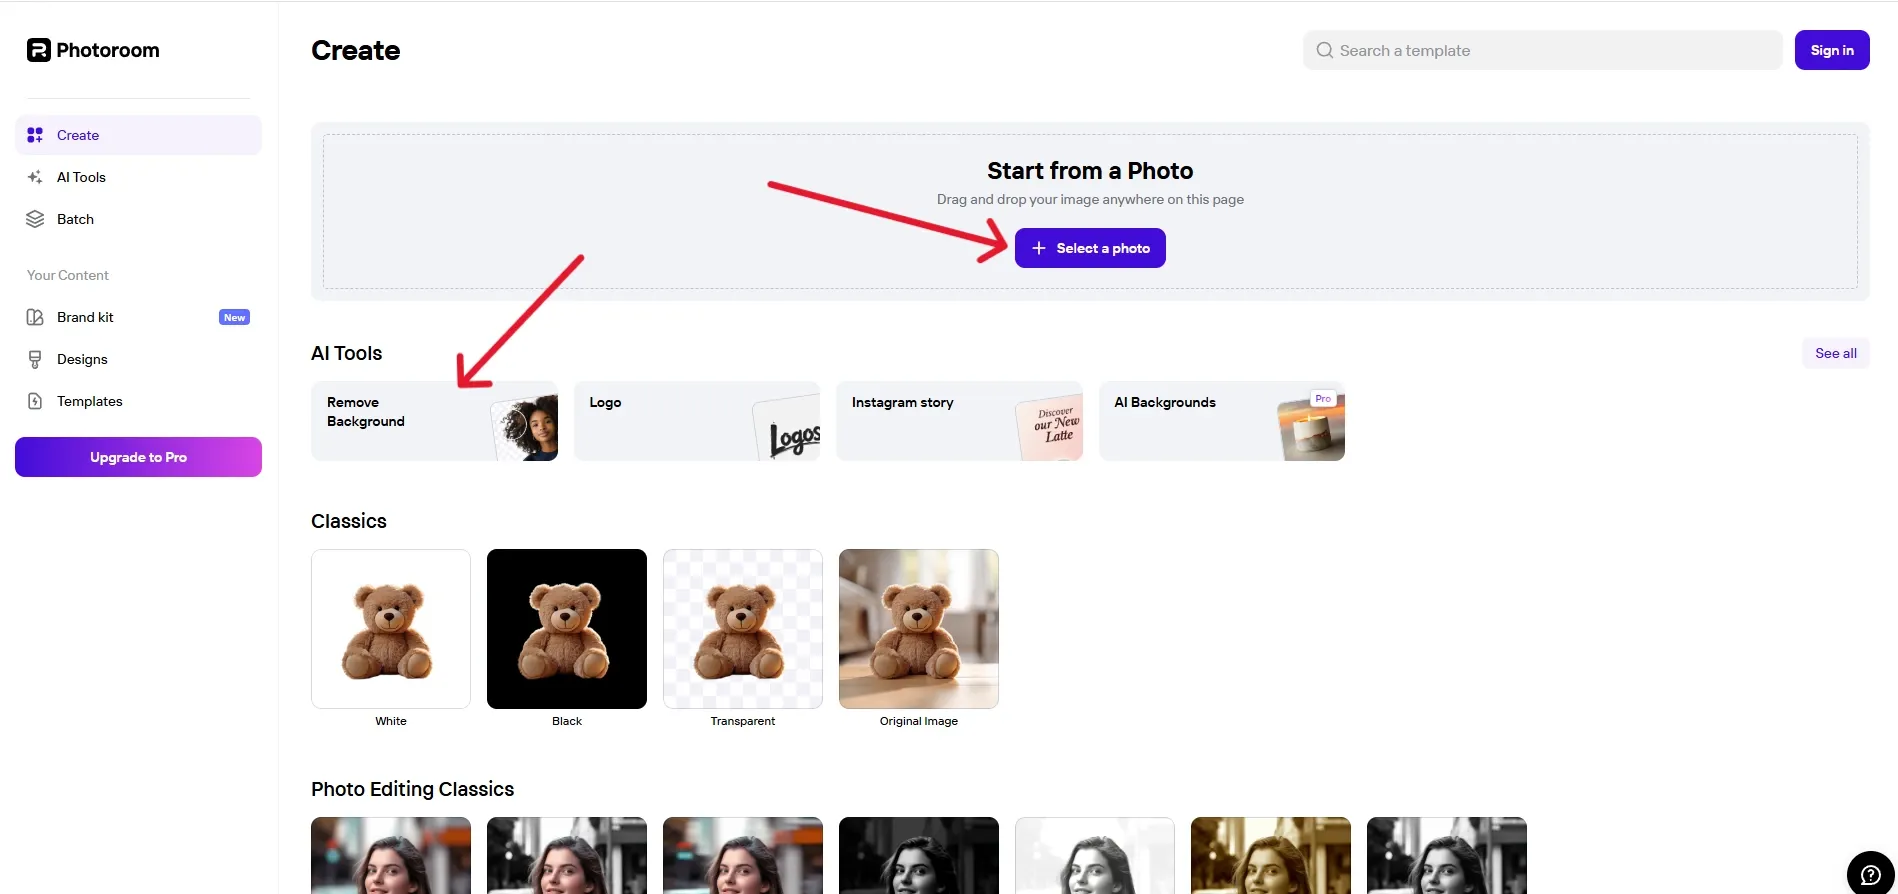Open the Logo tool card
The height and width of the screenshot is (894, 1898).
(697, 421)
